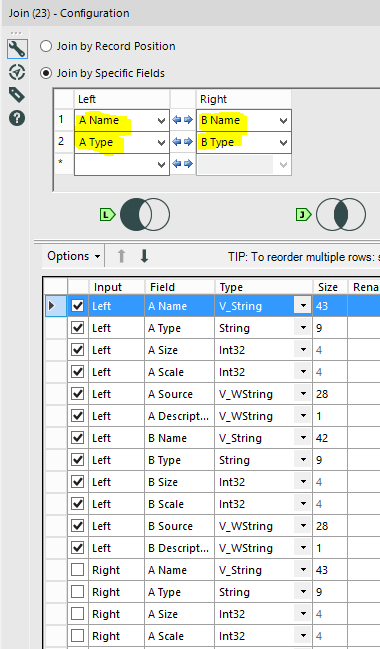380x649 pixels.
Task: Uncheck Left B Scale field
Action: point(77,504)
